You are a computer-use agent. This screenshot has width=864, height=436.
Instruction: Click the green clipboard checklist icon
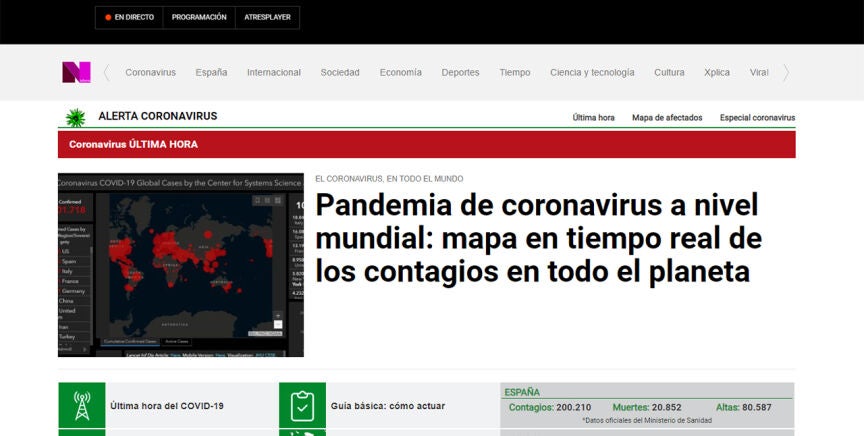click(302, 405)
